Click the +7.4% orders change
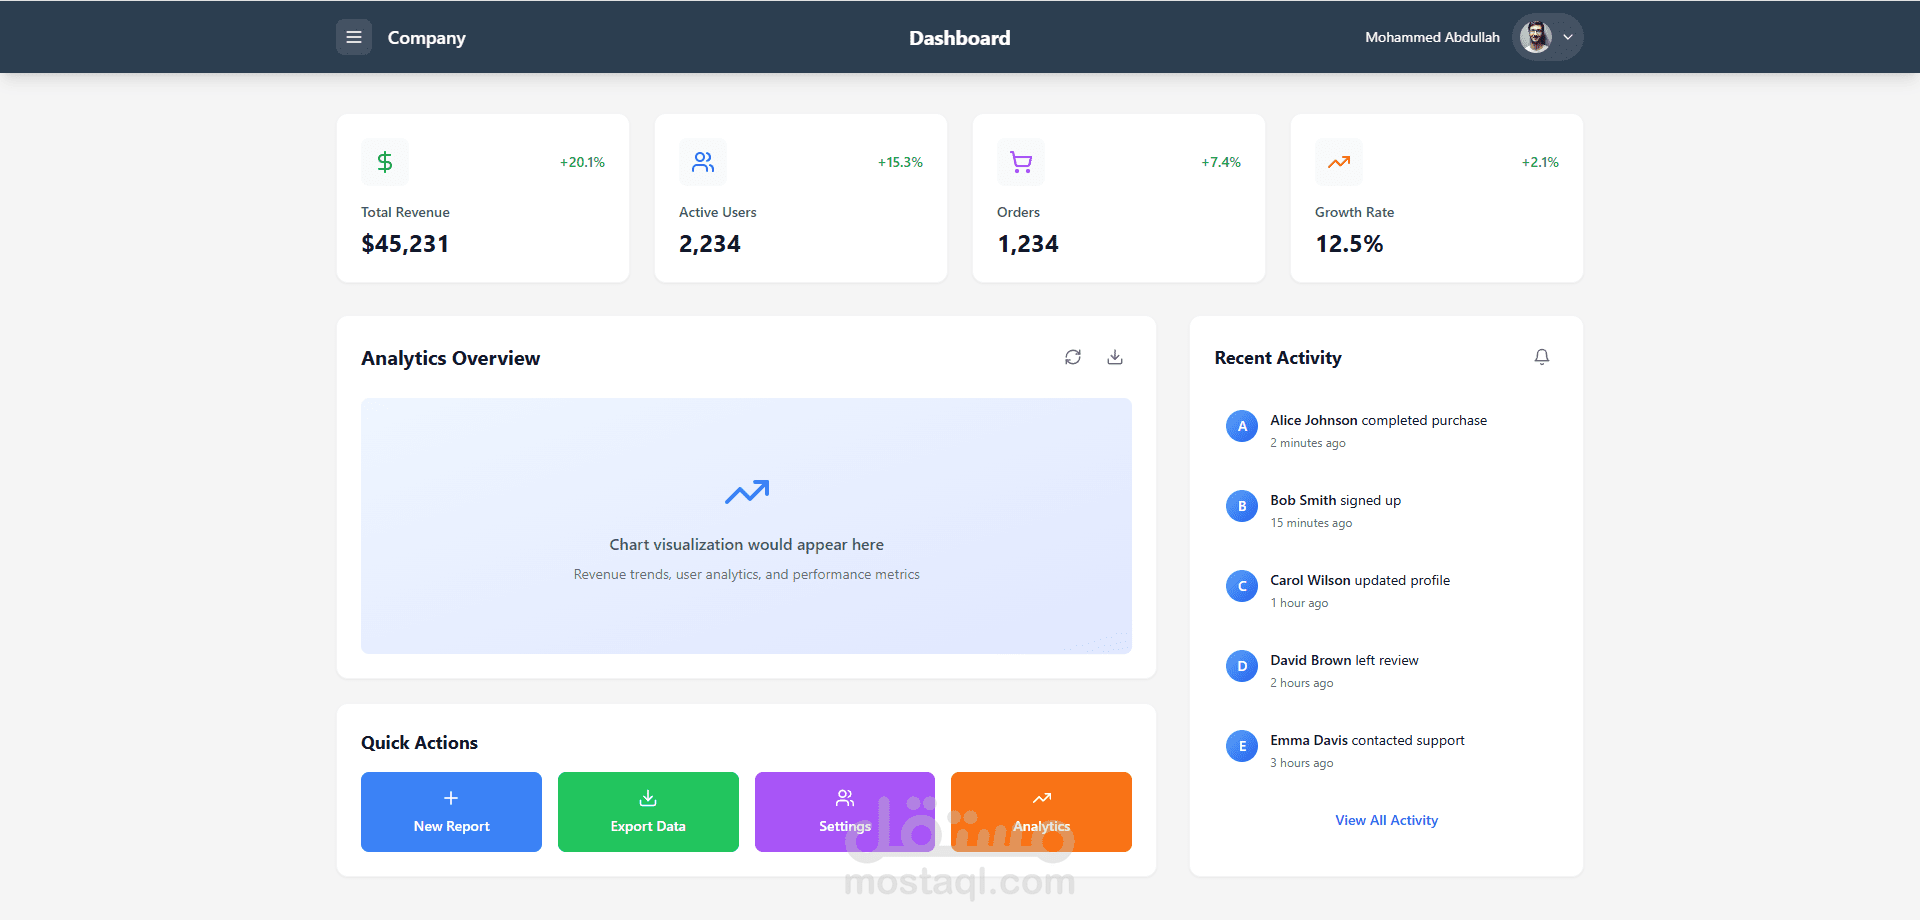Viewport: 1920px width, 920px height. coord(1221,162)
